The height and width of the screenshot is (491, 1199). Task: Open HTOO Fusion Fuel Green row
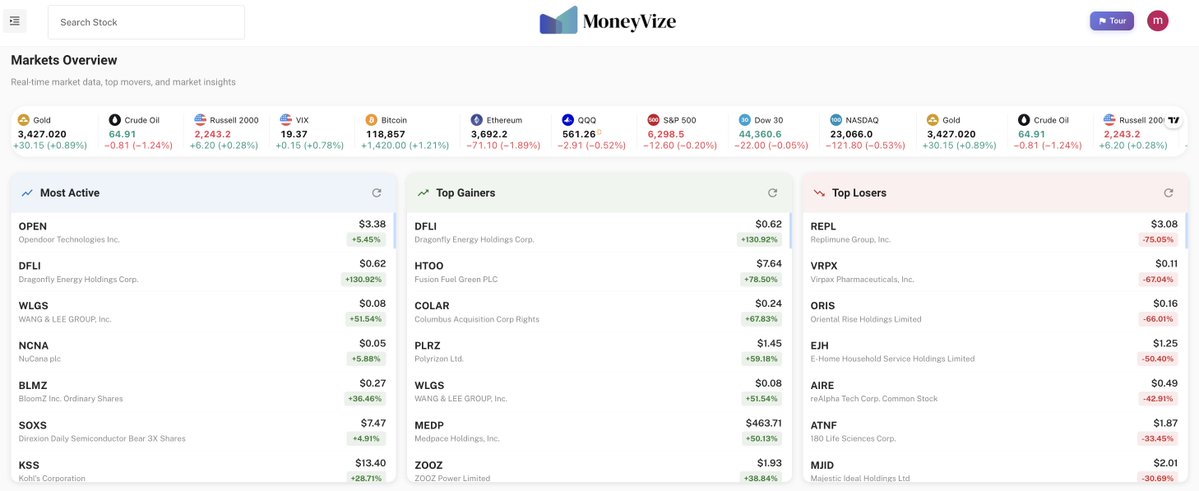pos(598,272)
